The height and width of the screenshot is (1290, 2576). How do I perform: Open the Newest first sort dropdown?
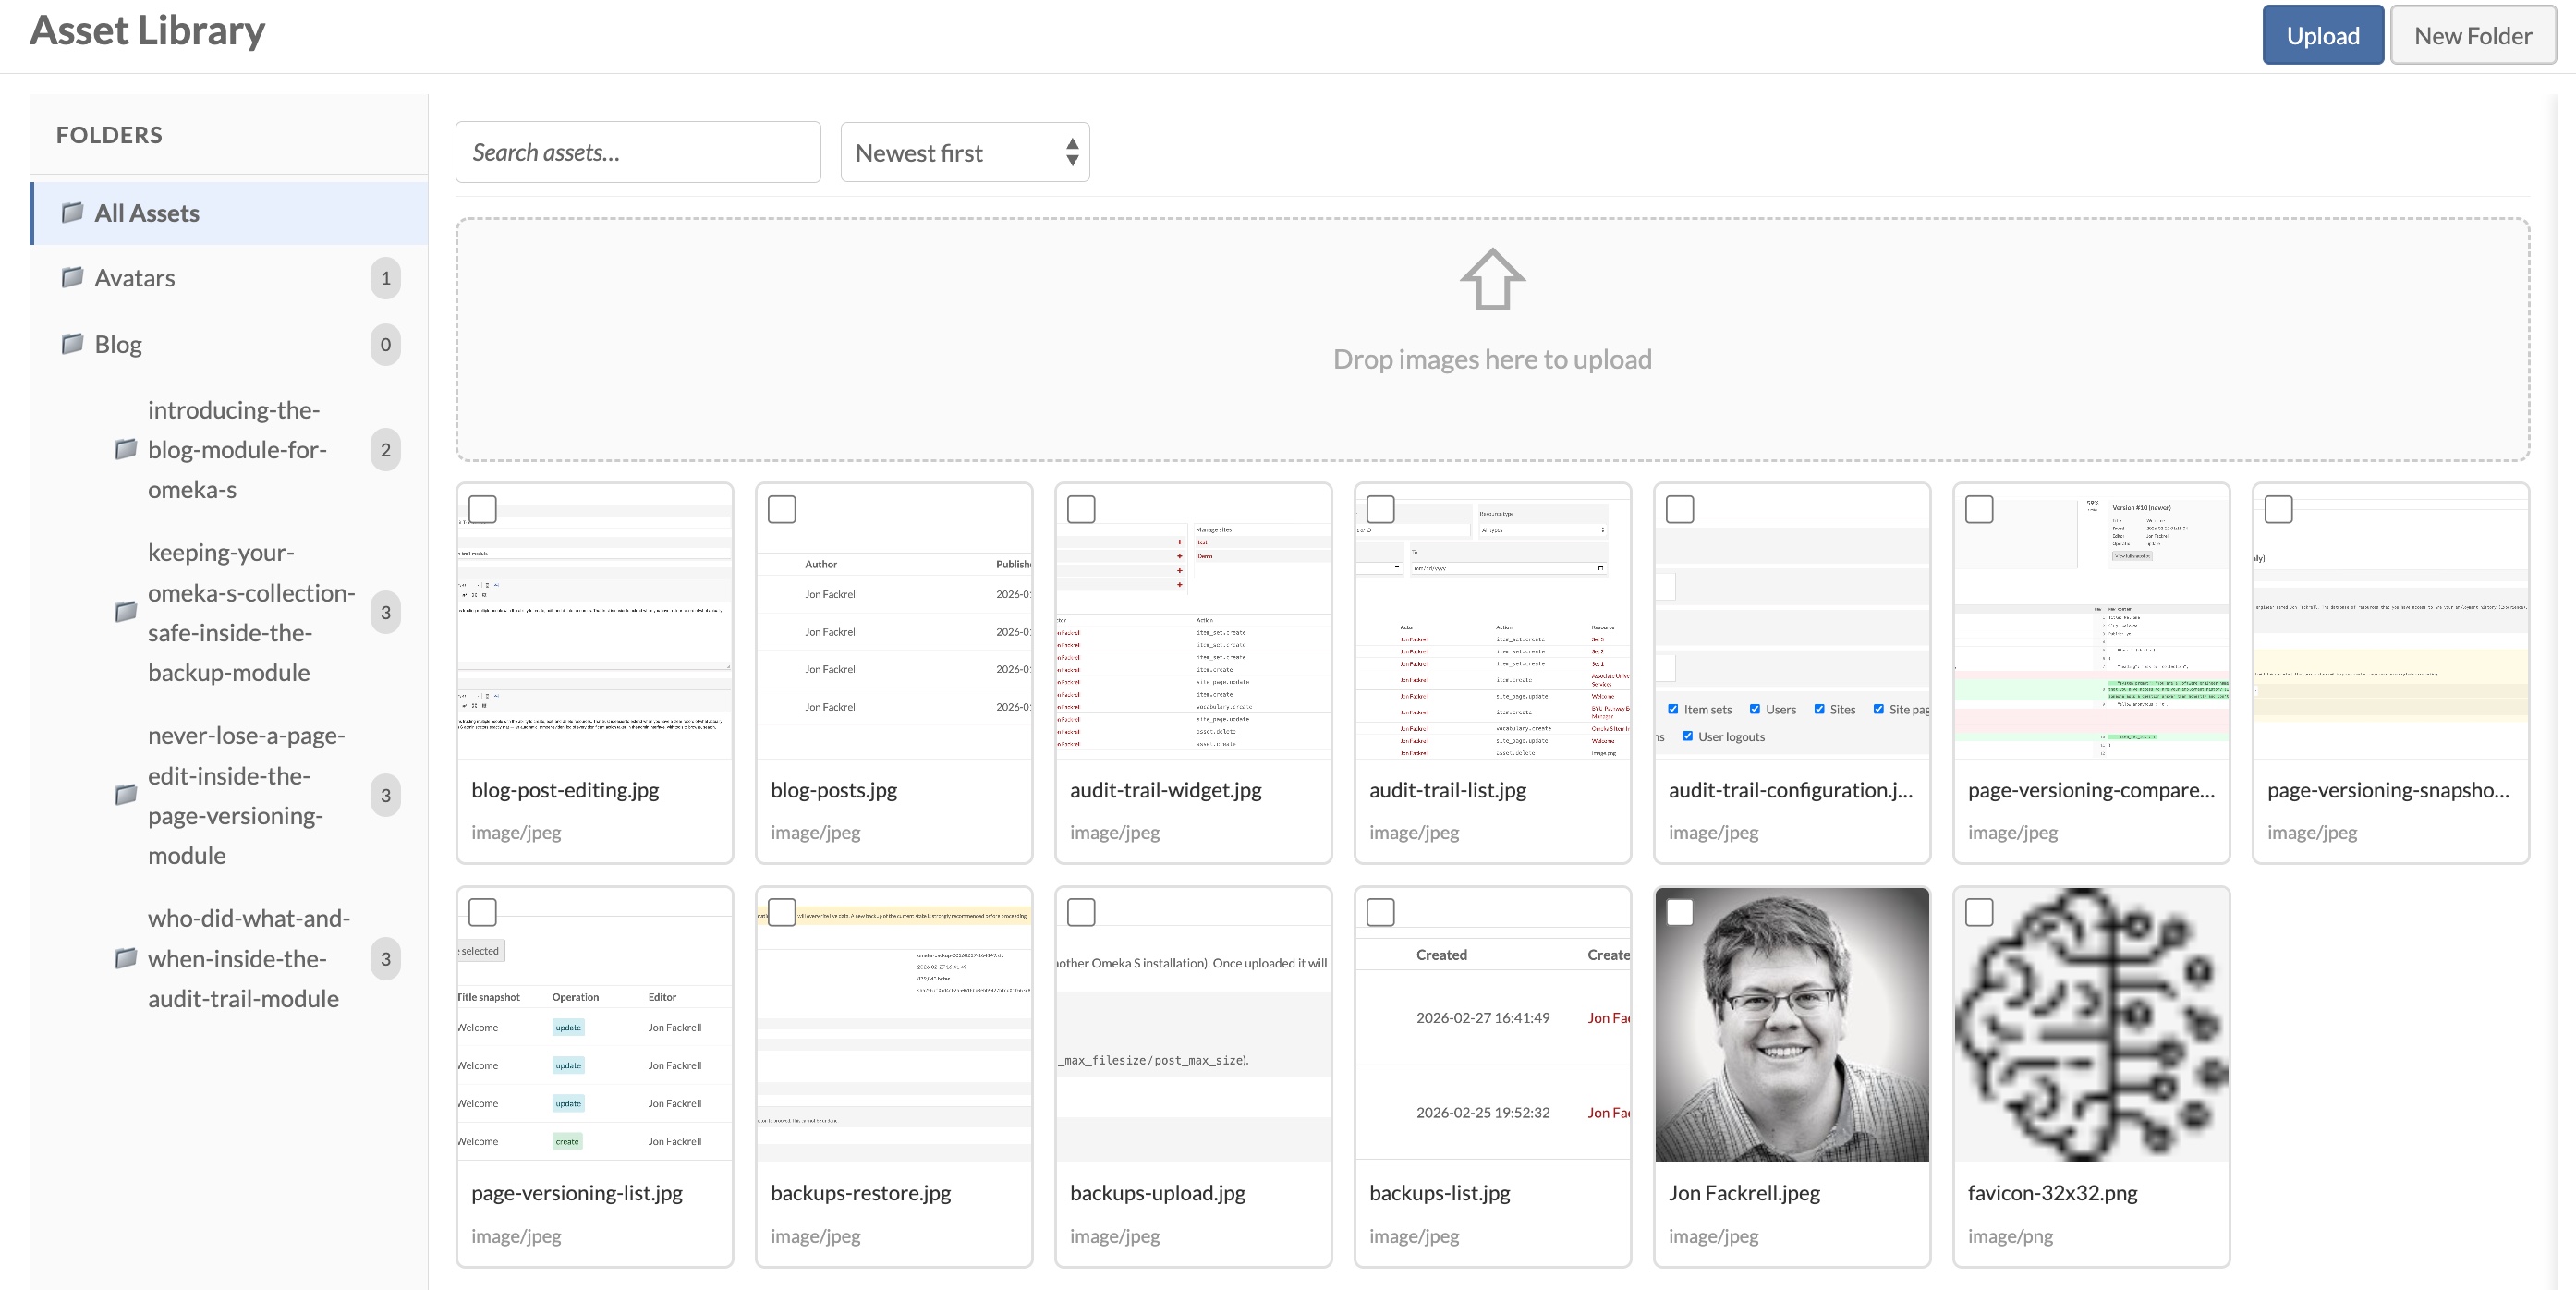[x=964, y=153]
